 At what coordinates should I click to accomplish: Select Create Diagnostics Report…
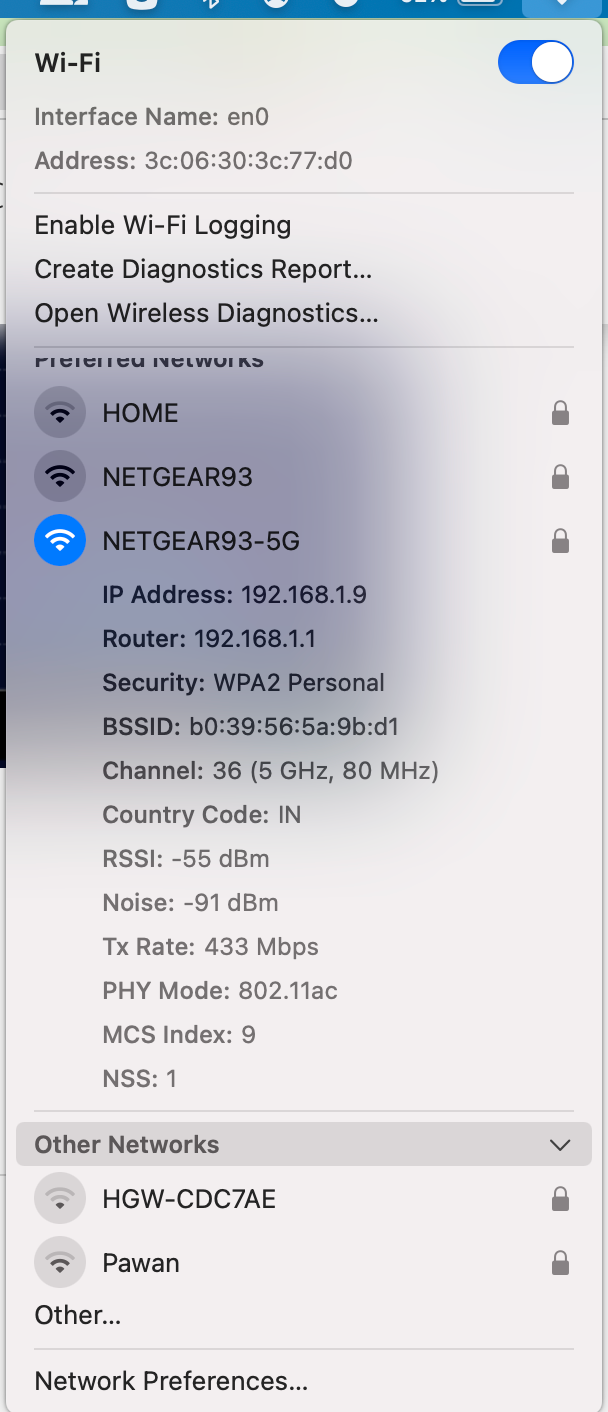[x=203, y=270]
